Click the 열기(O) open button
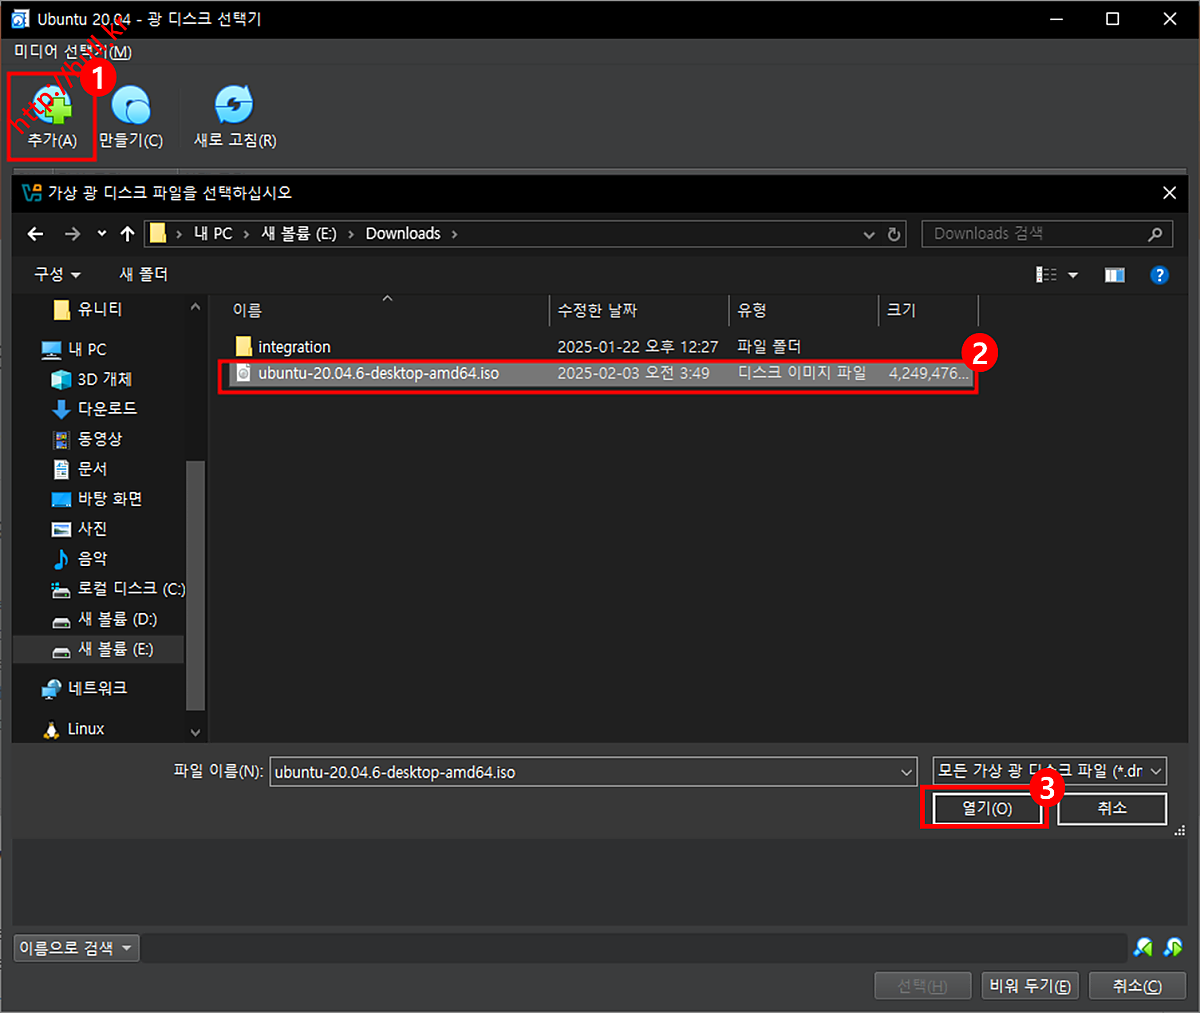 pyautogui.click(x=987, y=809)
